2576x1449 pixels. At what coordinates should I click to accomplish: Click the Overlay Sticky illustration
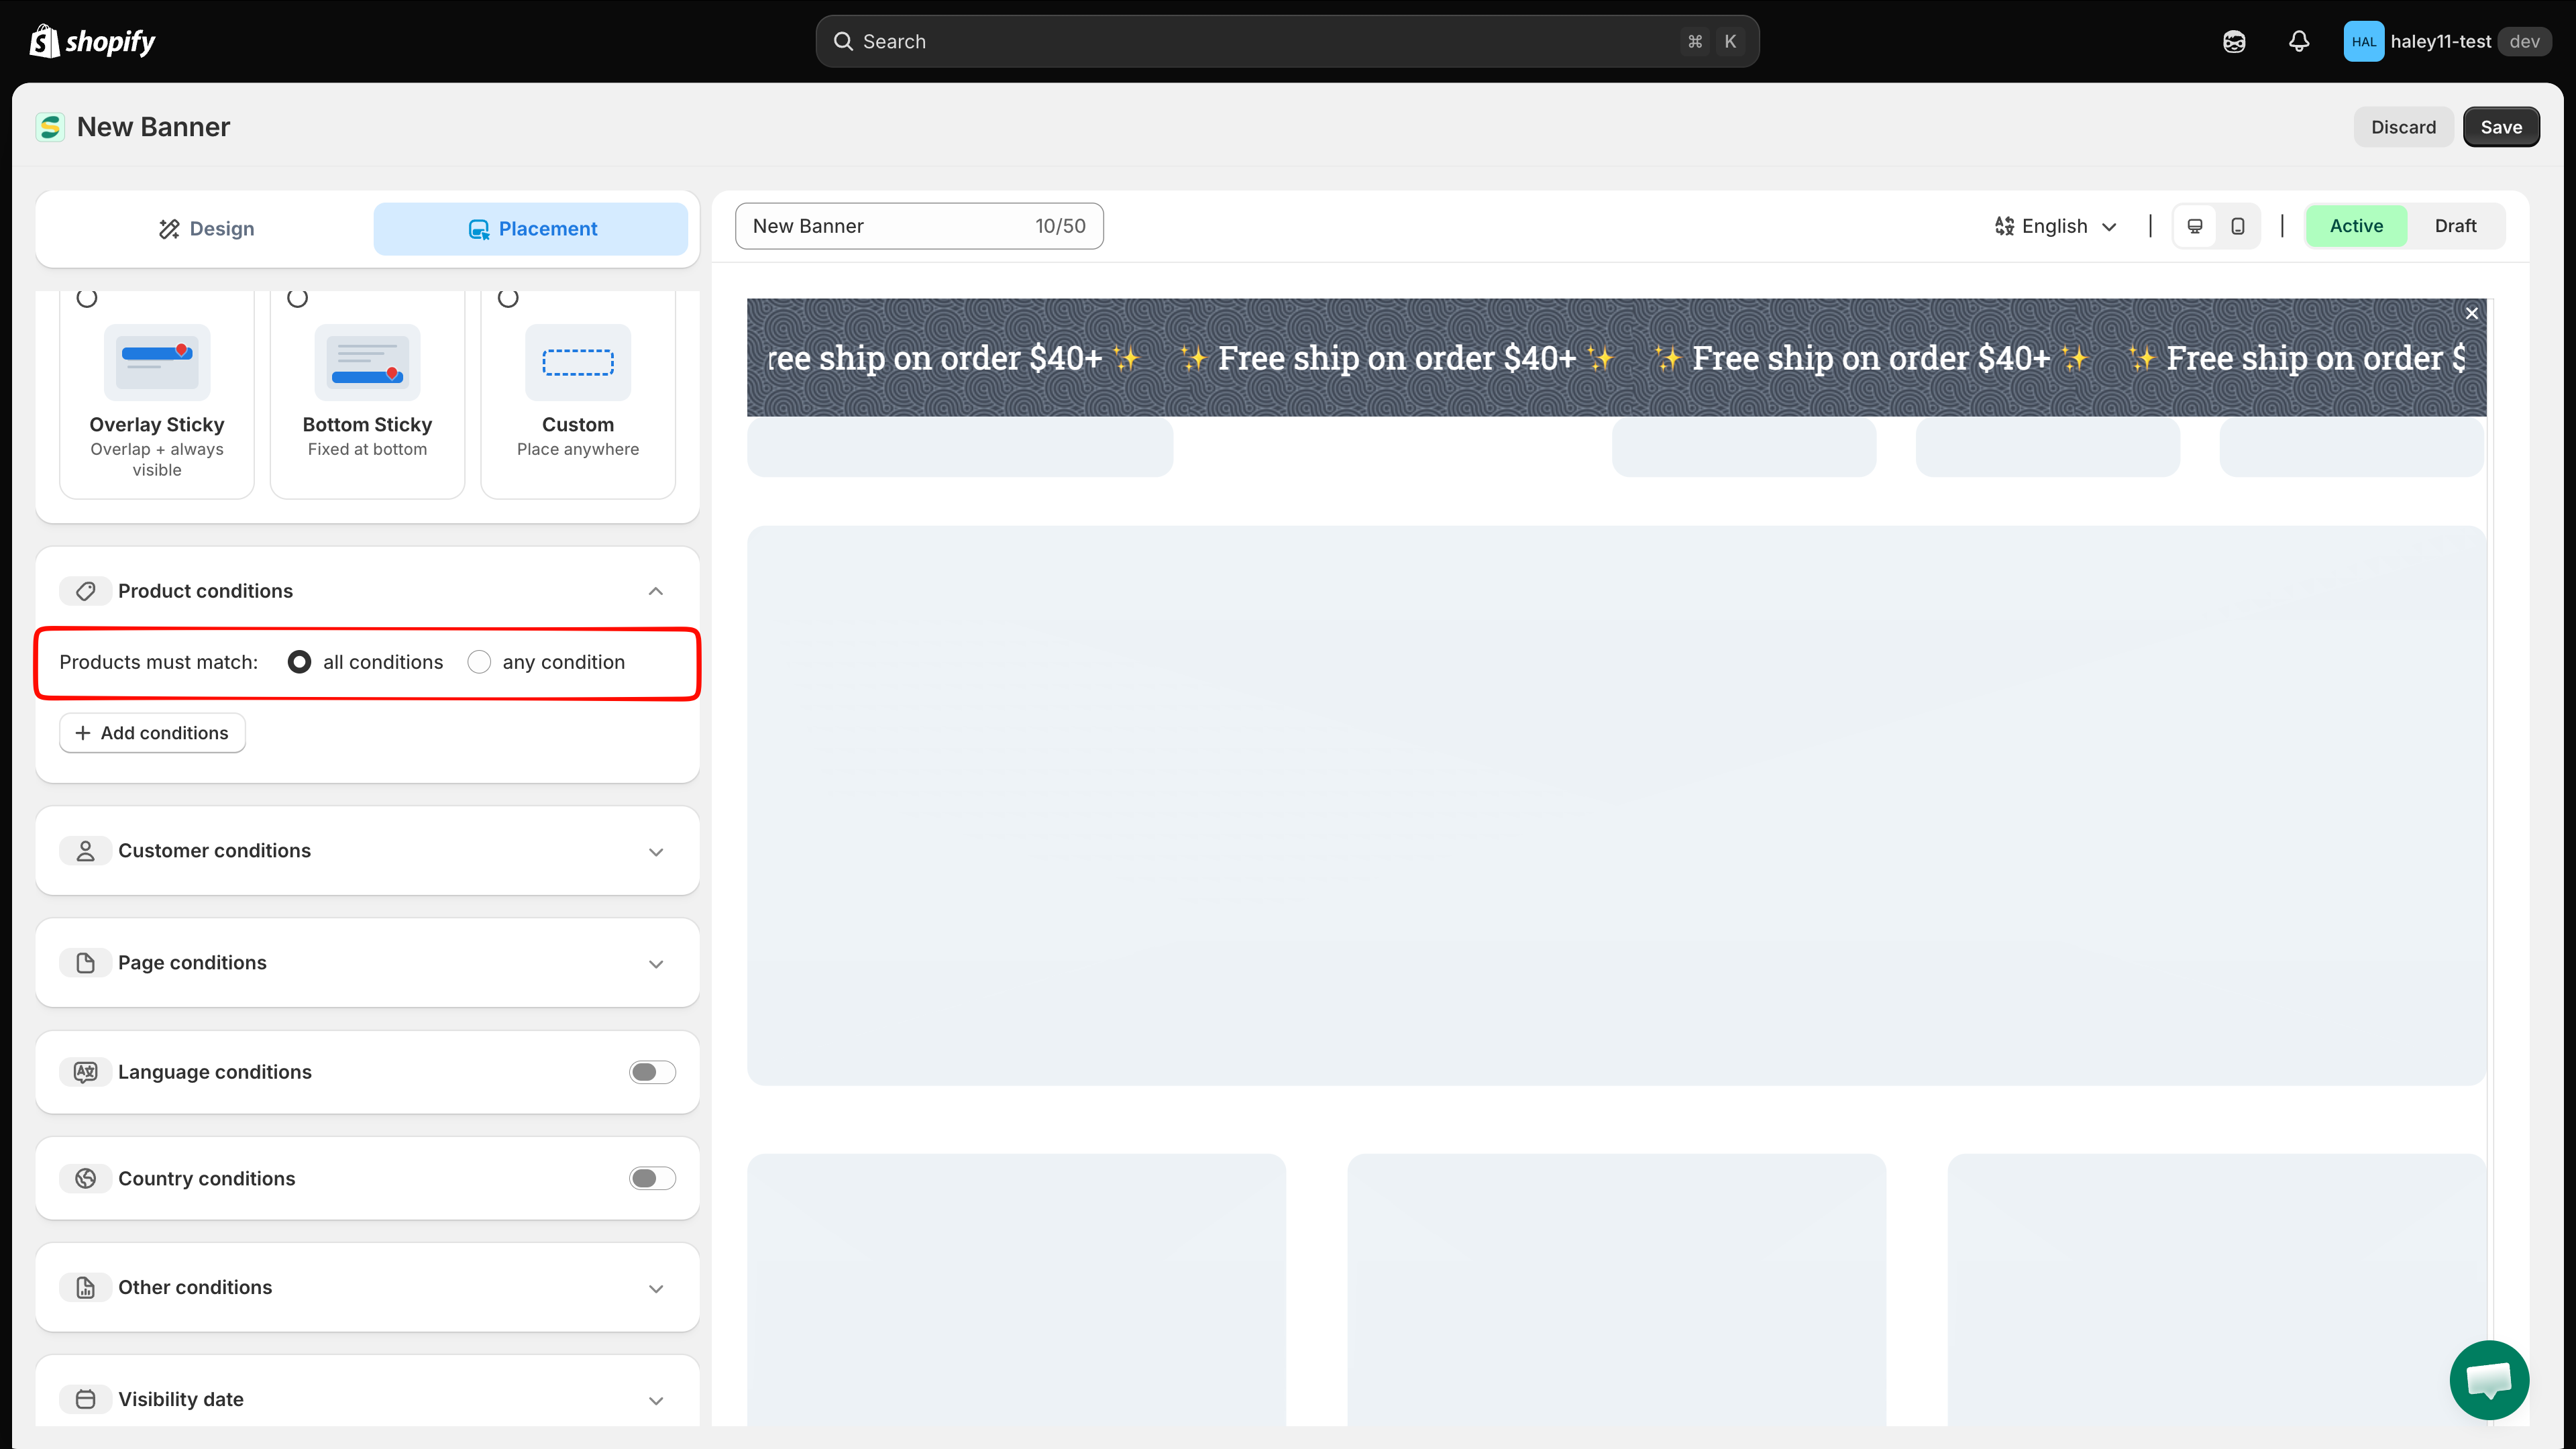[157, 362]
